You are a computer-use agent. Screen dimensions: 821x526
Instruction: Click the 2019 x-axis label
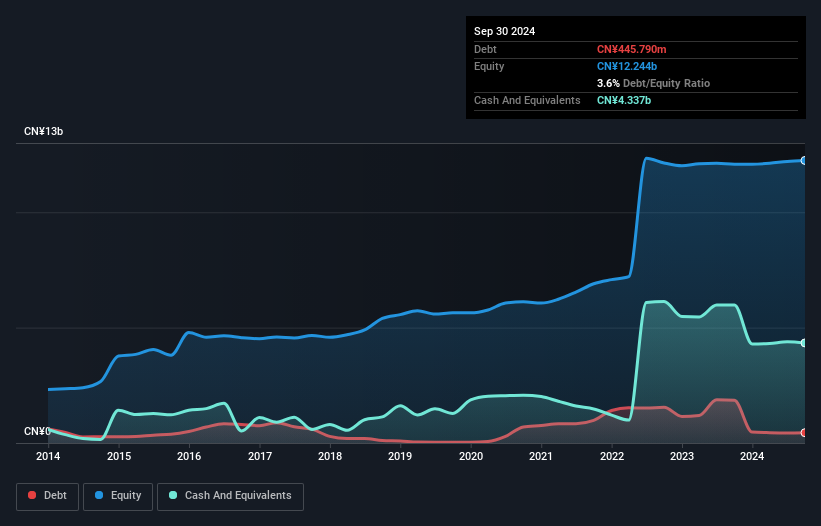(400, 456)
